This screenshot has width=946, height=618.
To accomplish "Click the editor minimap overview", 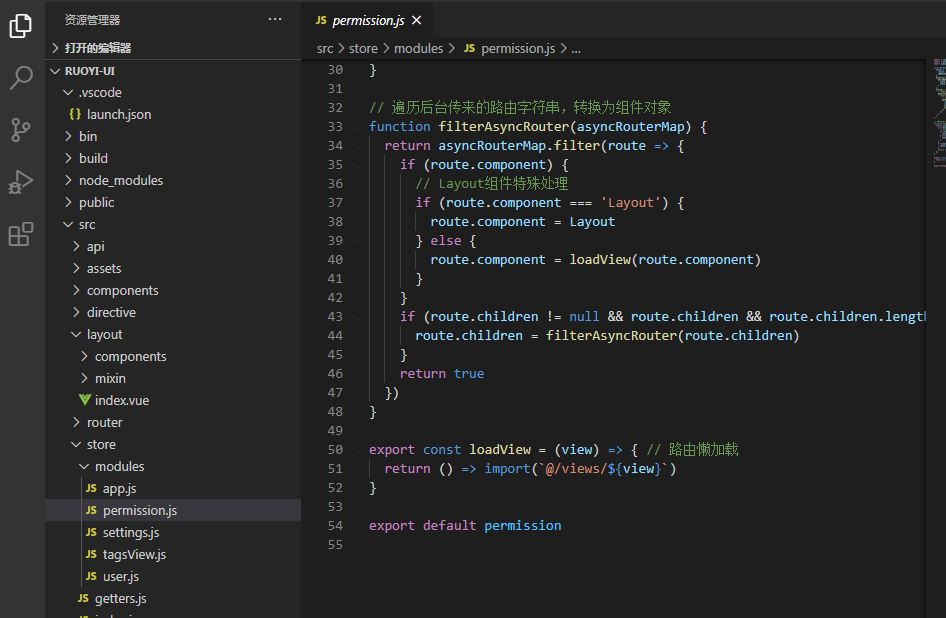I will (939, 113).
